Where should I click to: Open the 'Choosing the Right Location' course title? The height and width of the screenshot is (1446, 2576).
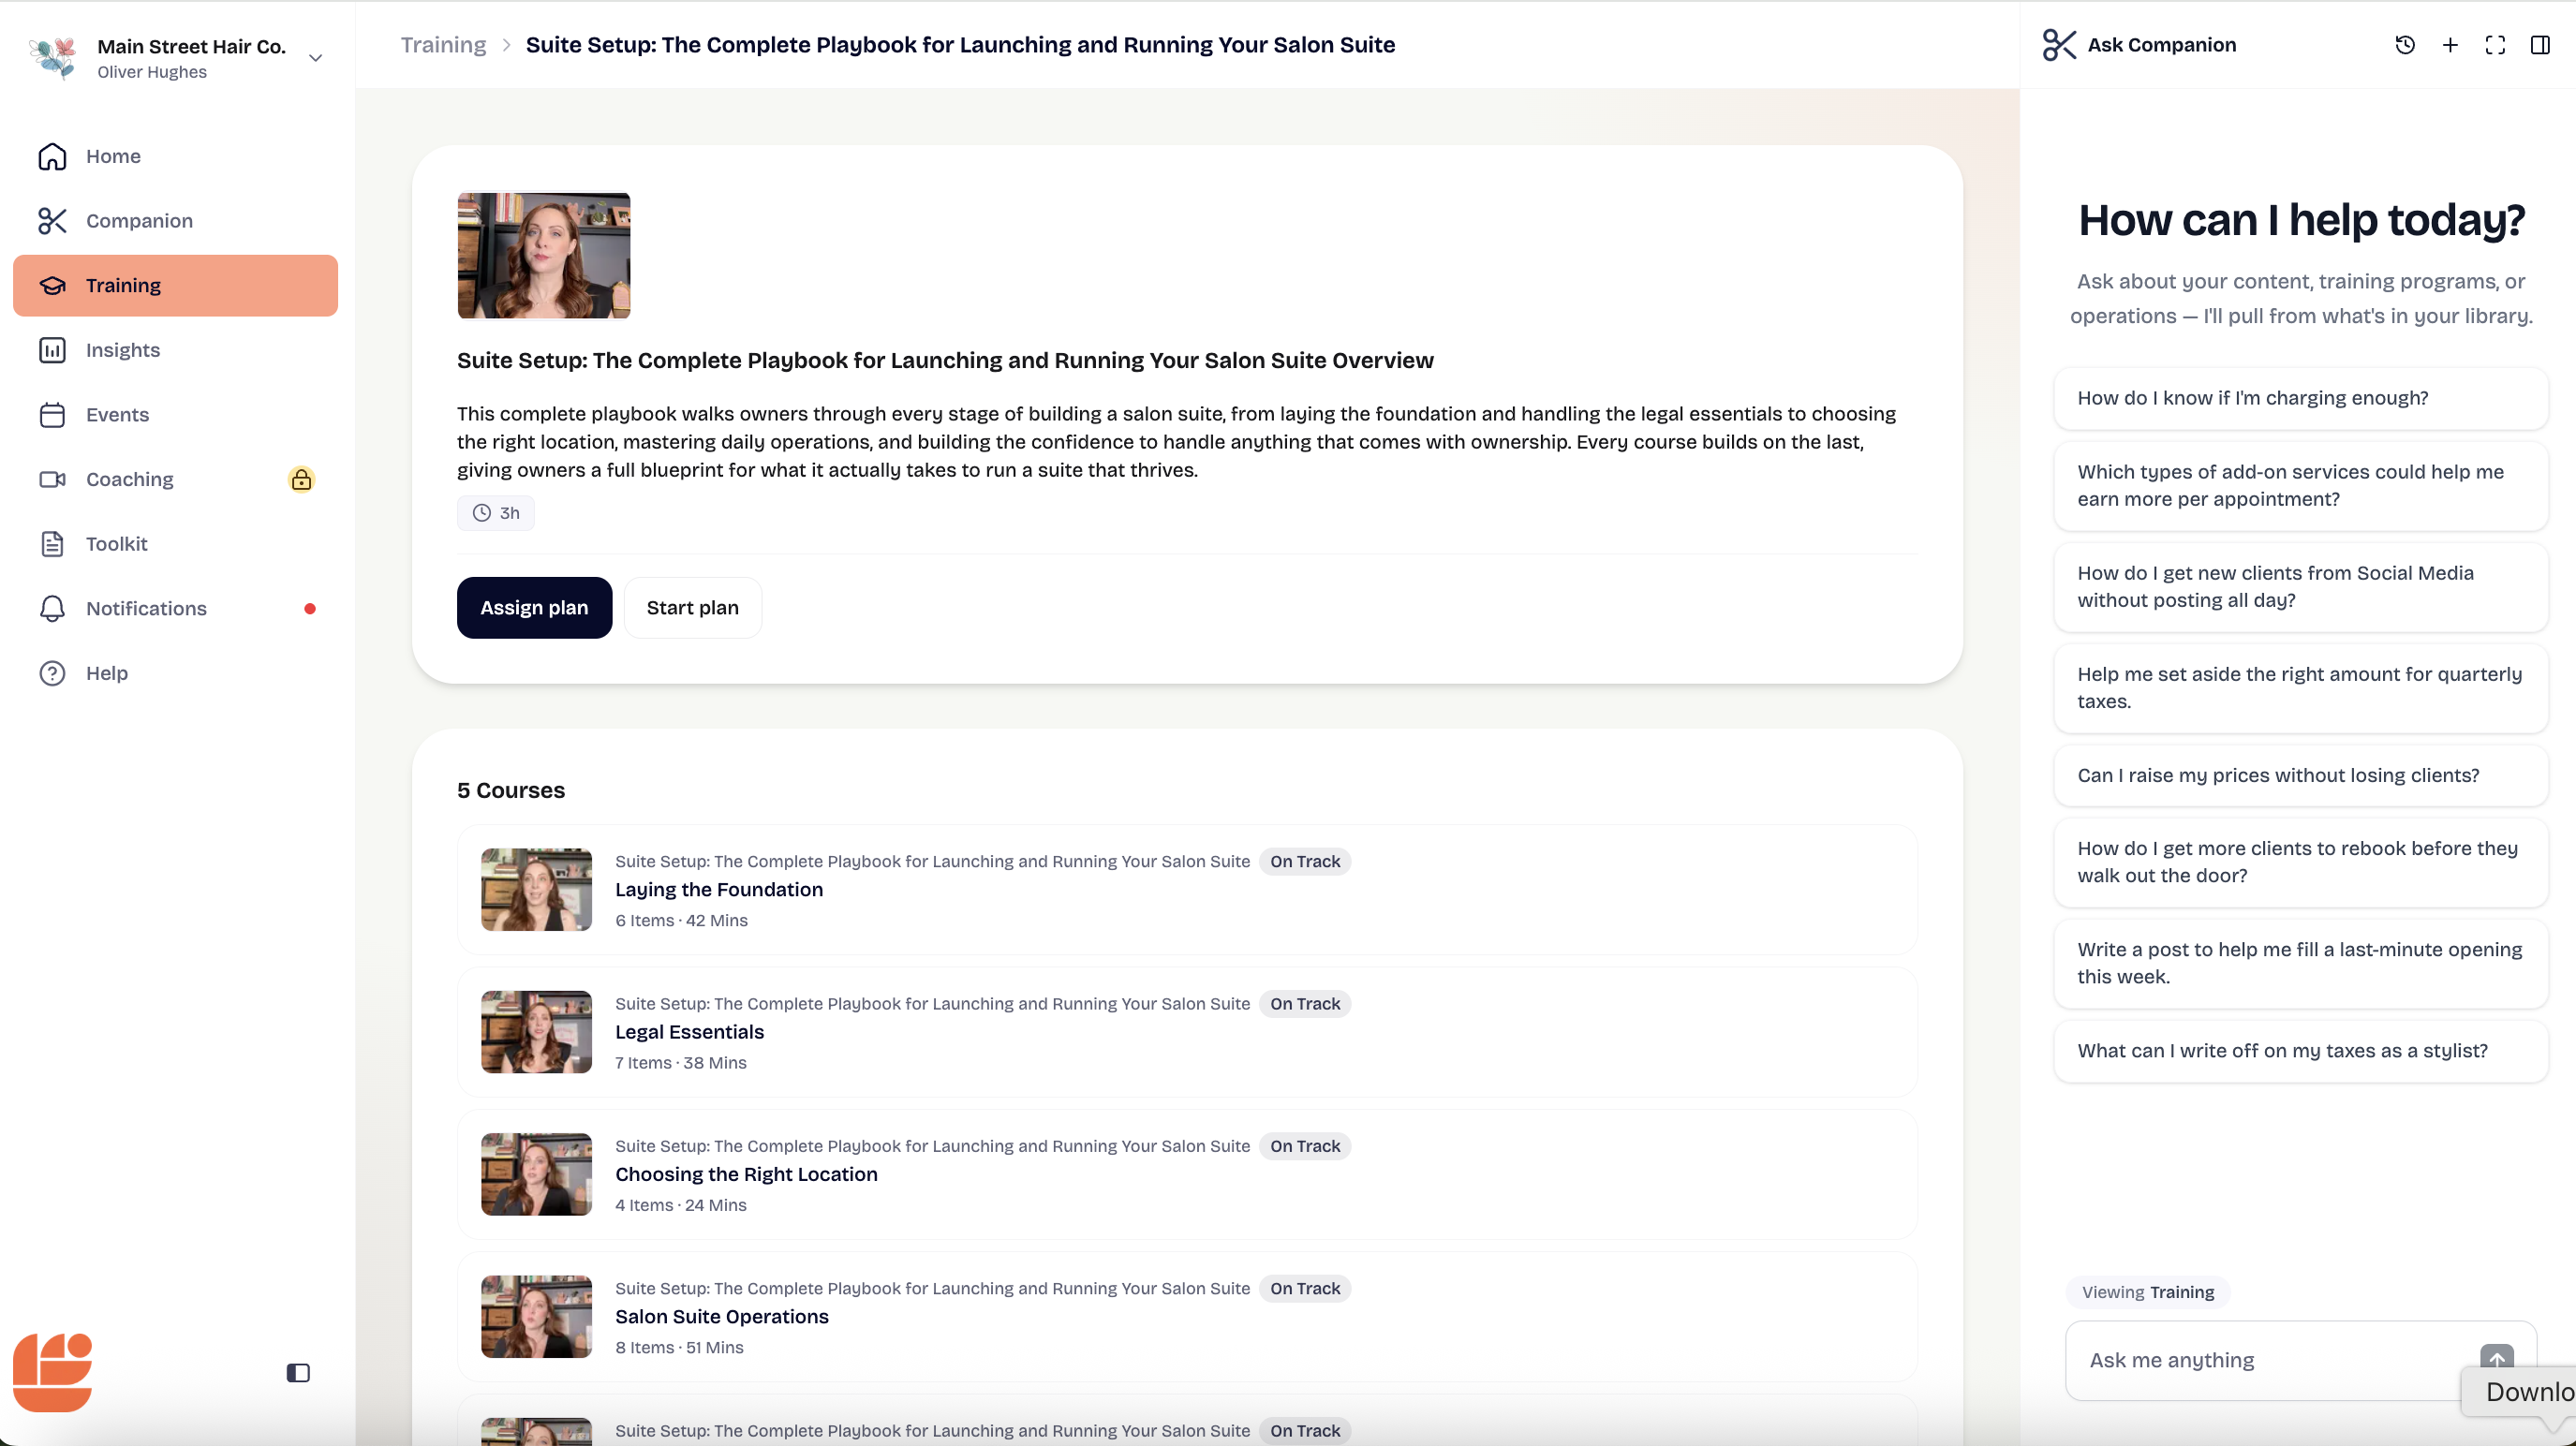[x=746, y=1175]
